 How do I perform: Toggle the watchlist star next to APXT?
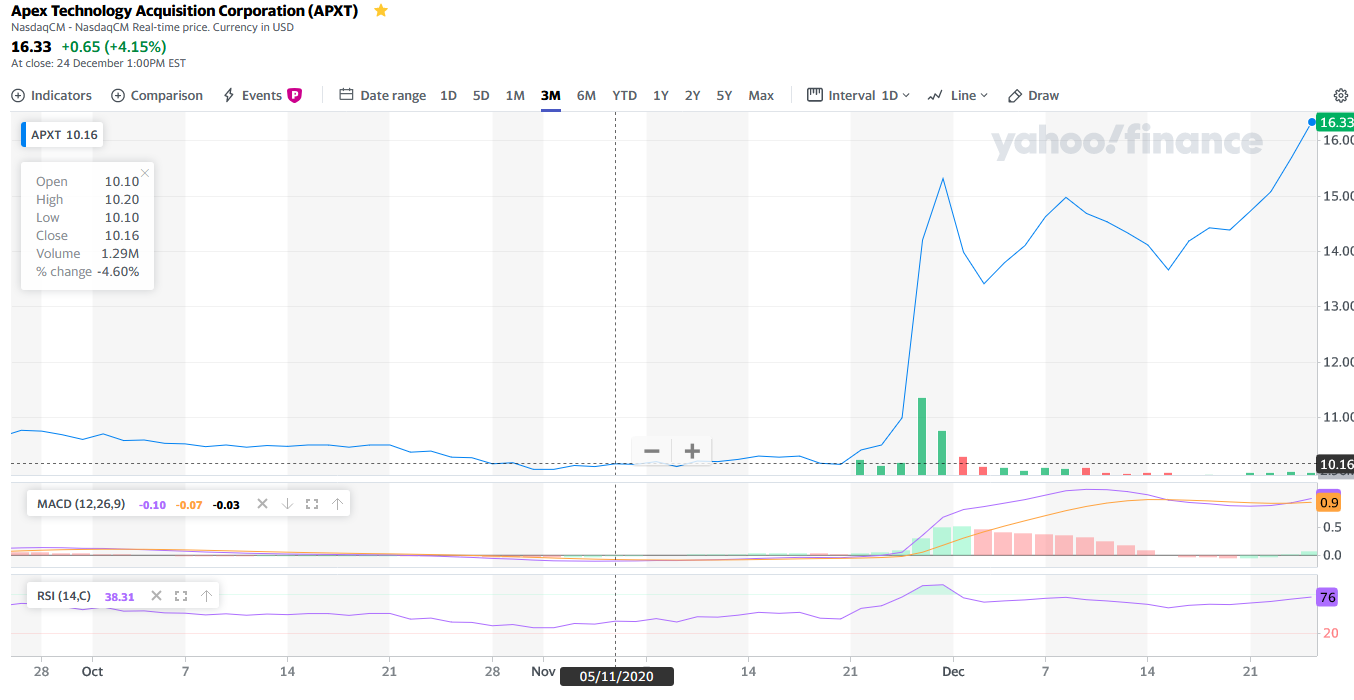(380, 10)
